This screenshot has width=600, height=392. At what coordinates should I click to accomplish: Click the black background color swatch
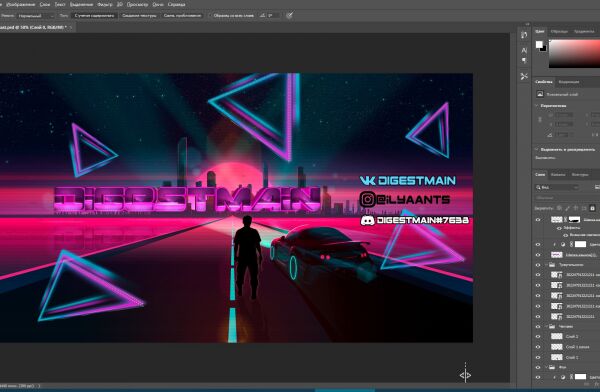tap(544, 49)
